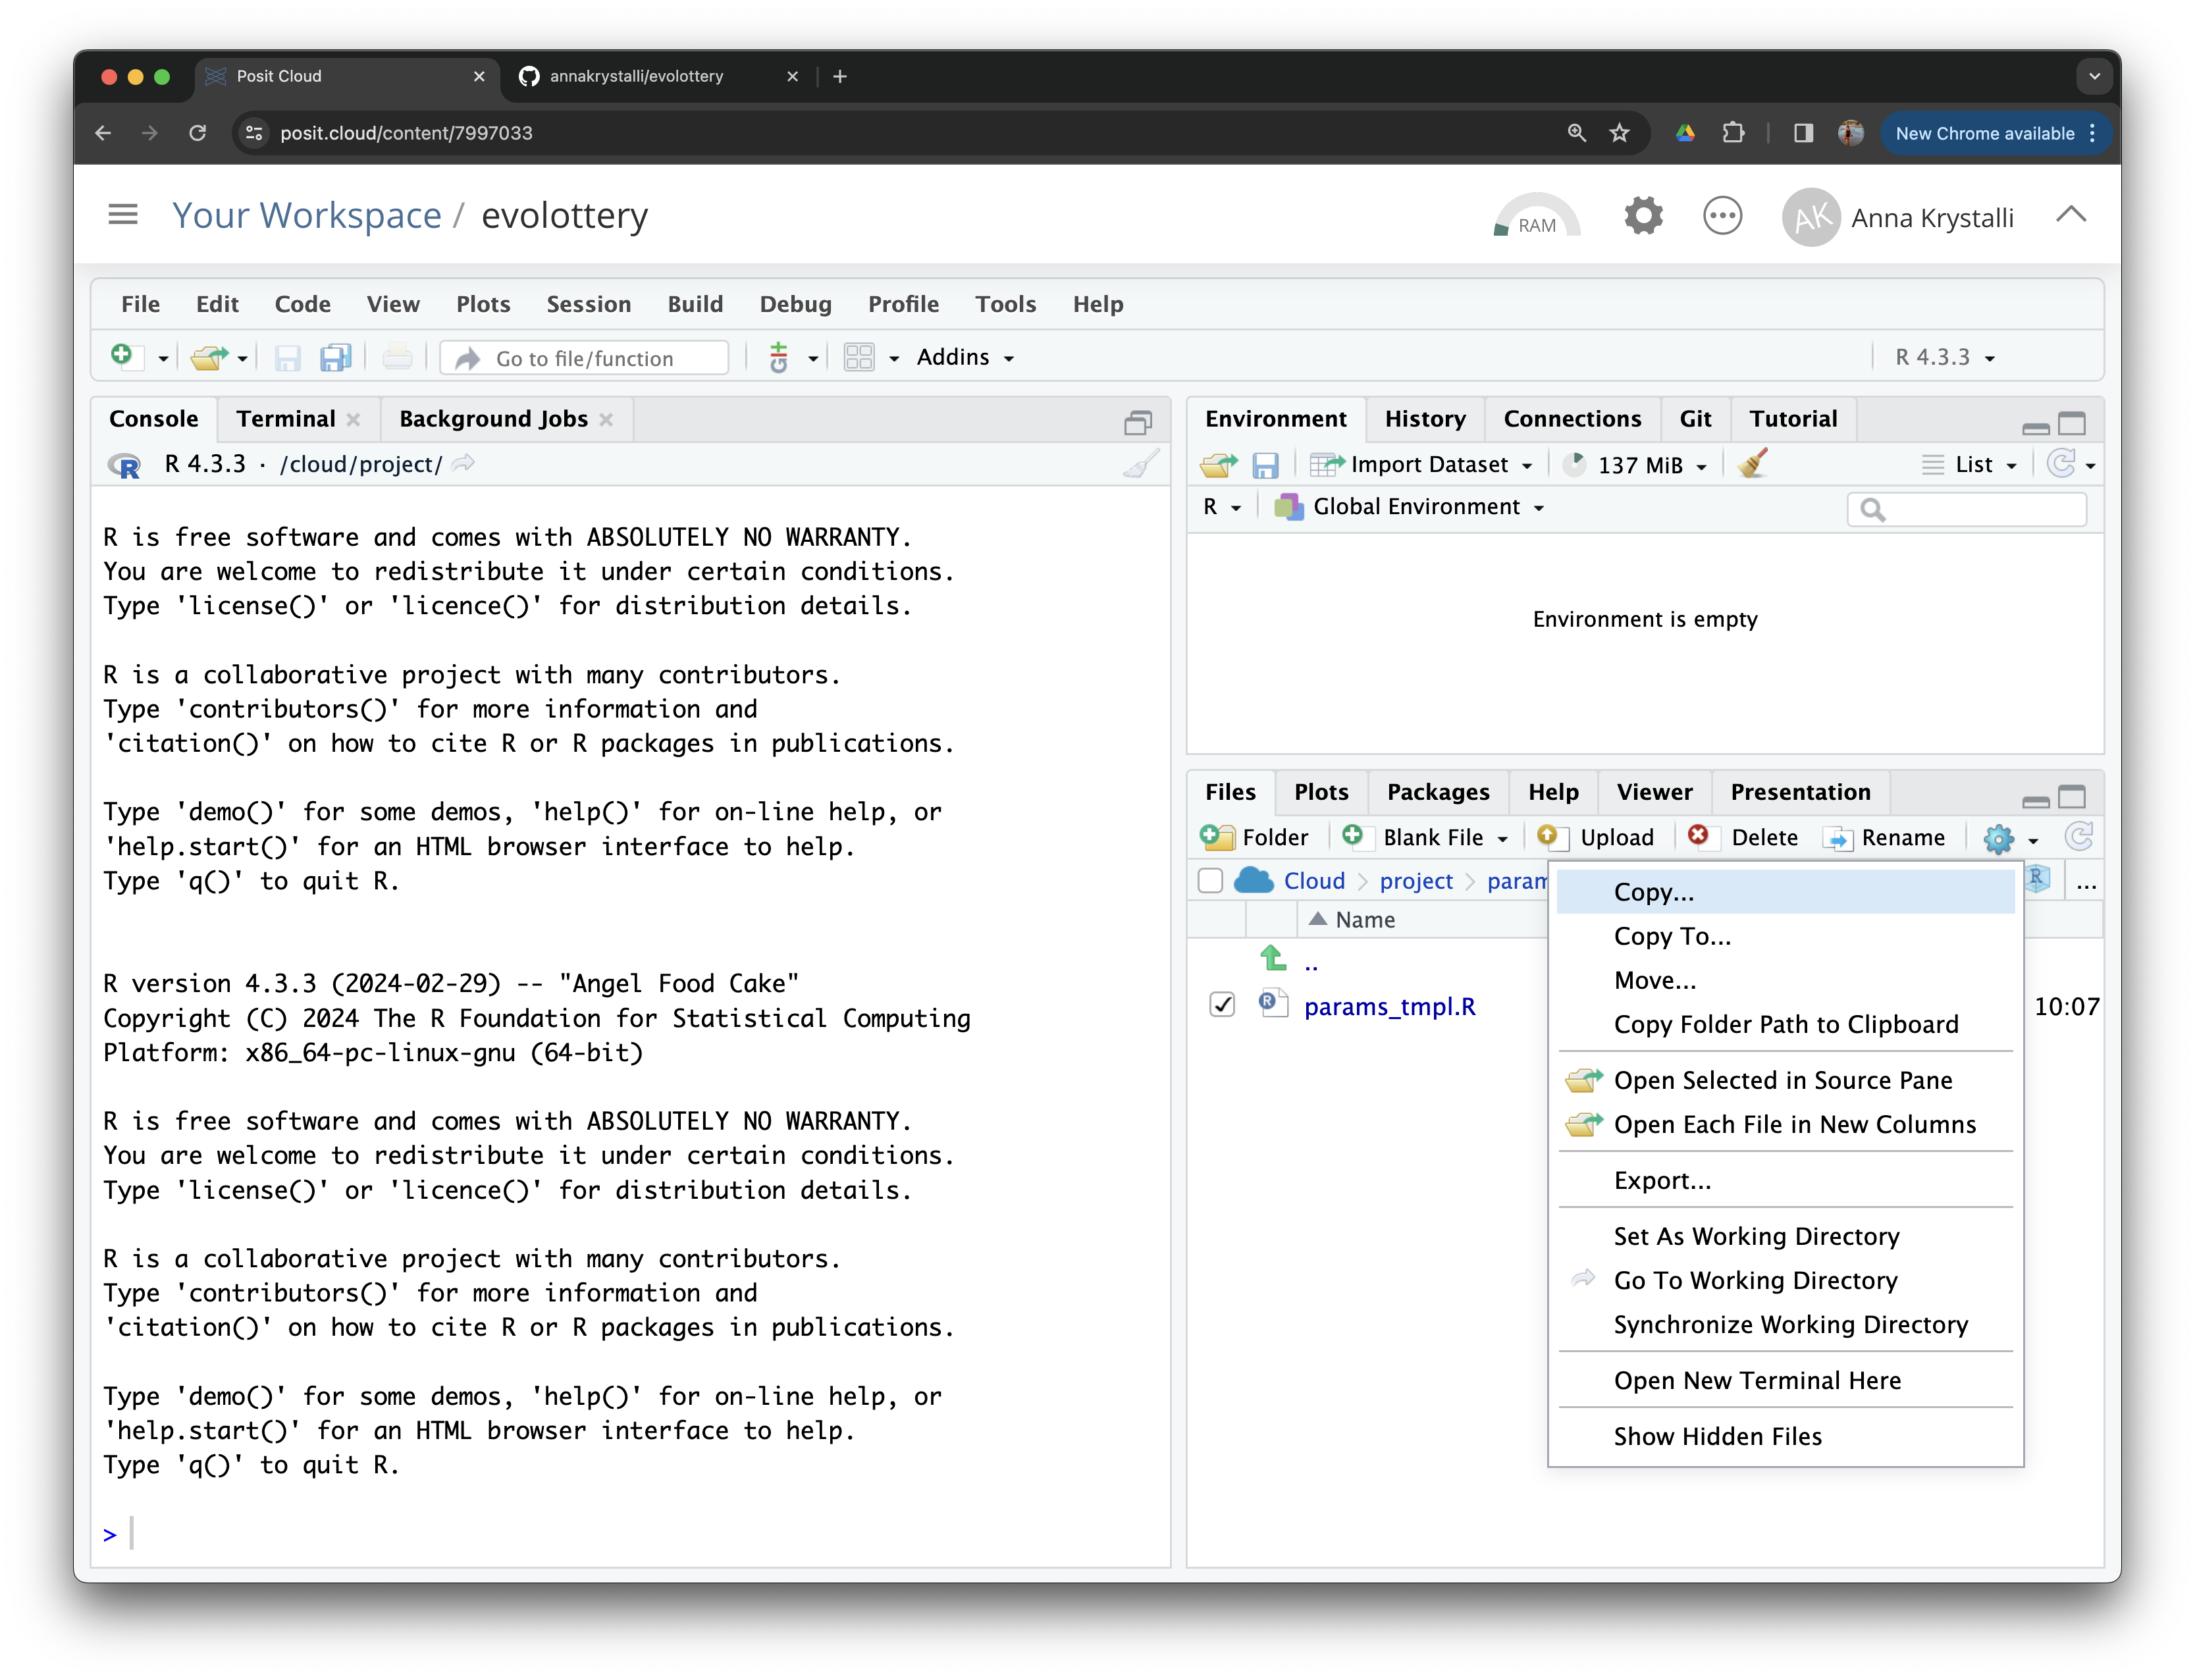Bookmark page with star icon

tap(1620, 132)
